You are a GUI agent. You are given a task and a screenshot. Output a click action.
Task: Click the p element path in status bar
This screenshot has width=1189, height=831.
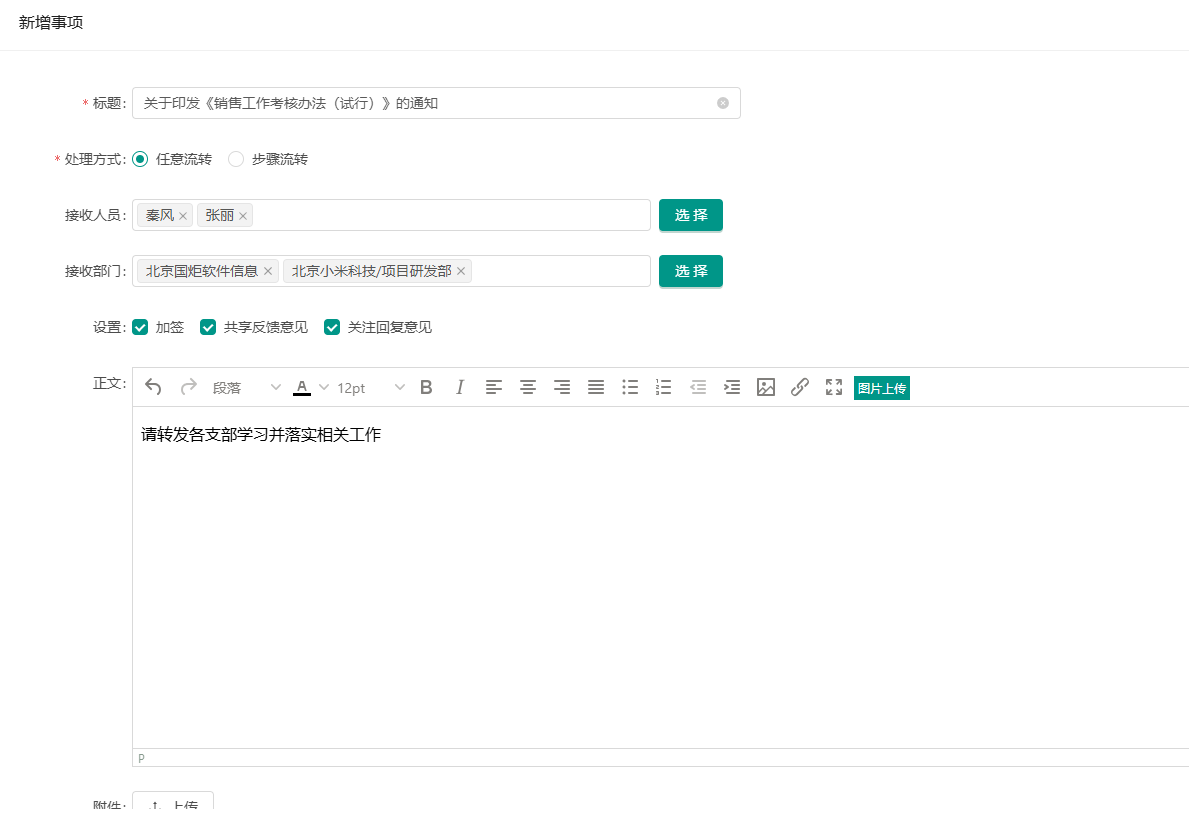[141, 757]
